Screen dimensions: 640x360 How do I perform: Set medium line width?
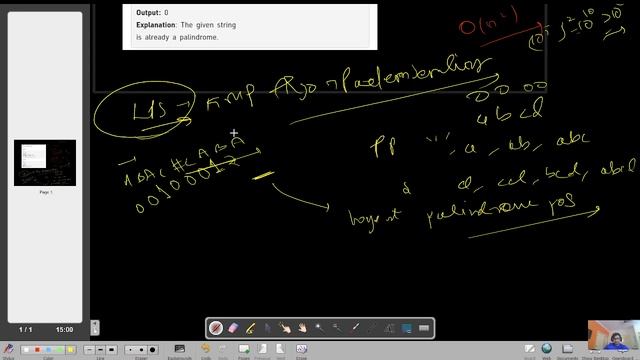100,350
